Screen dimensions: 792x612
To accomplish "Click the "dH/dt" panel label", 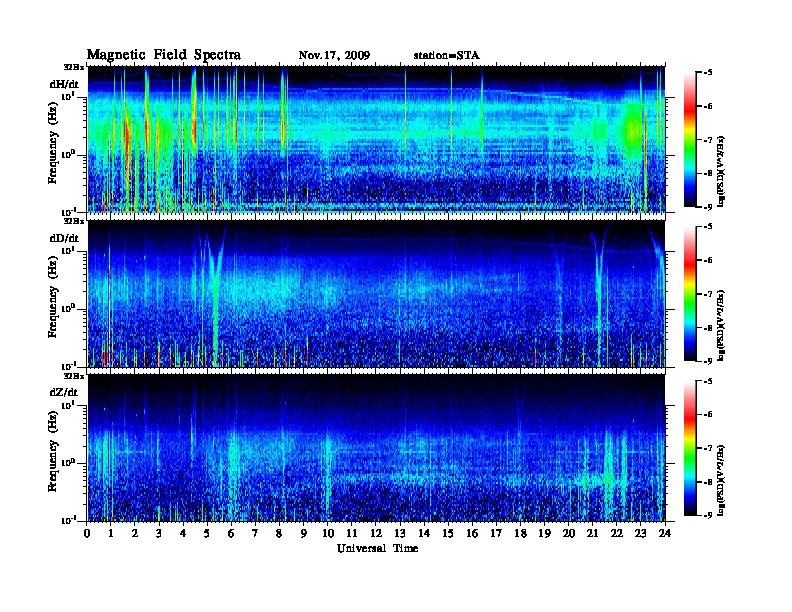I will [x=64, y=84].
